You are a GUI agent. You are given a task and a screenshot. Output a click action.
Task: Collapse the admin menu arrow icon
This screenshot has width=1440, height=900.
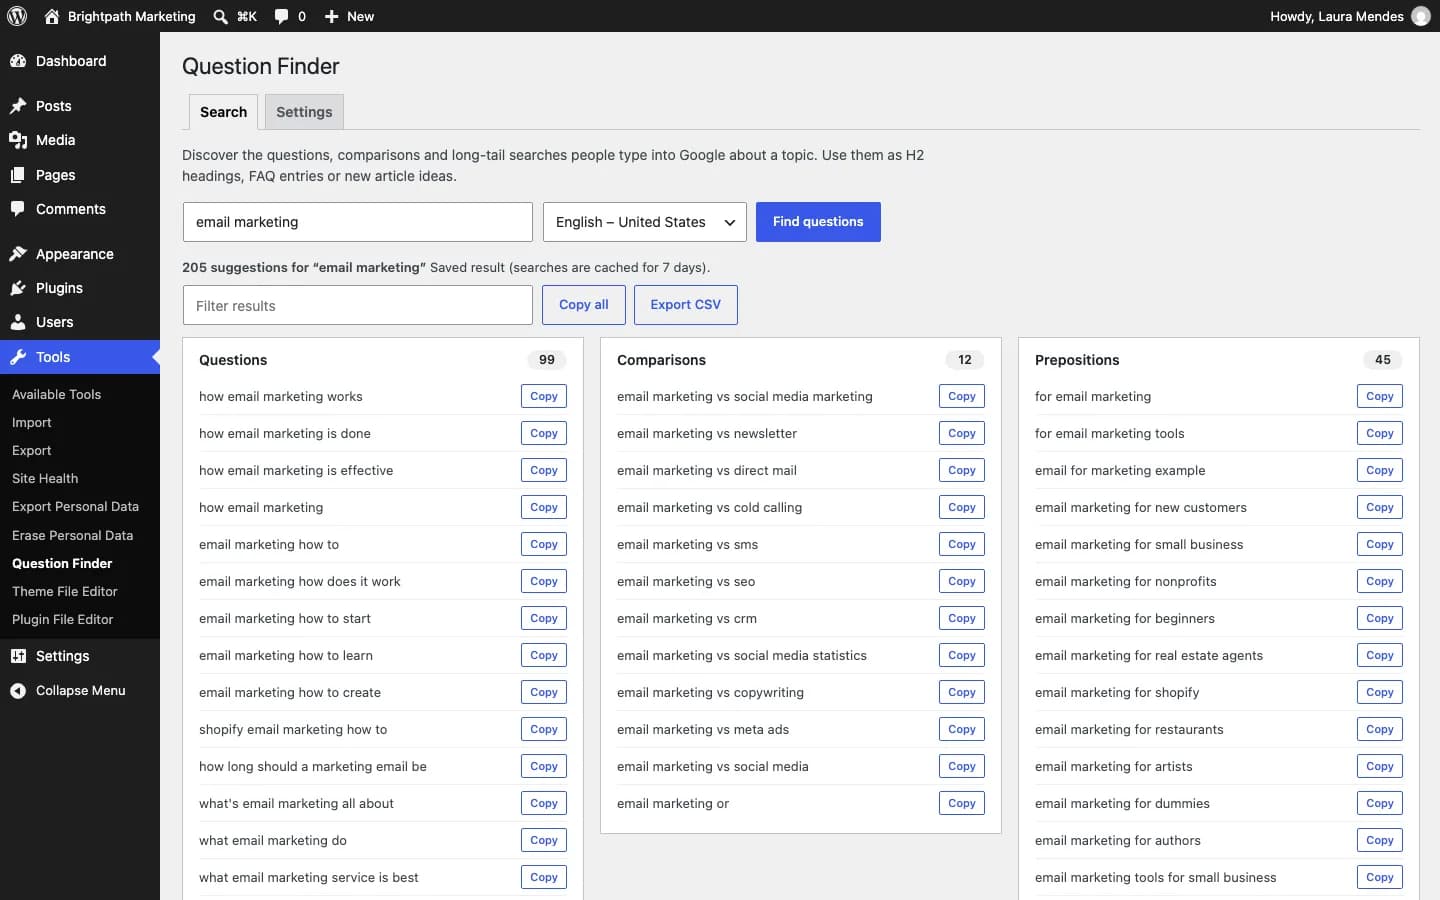pos(18,690)
